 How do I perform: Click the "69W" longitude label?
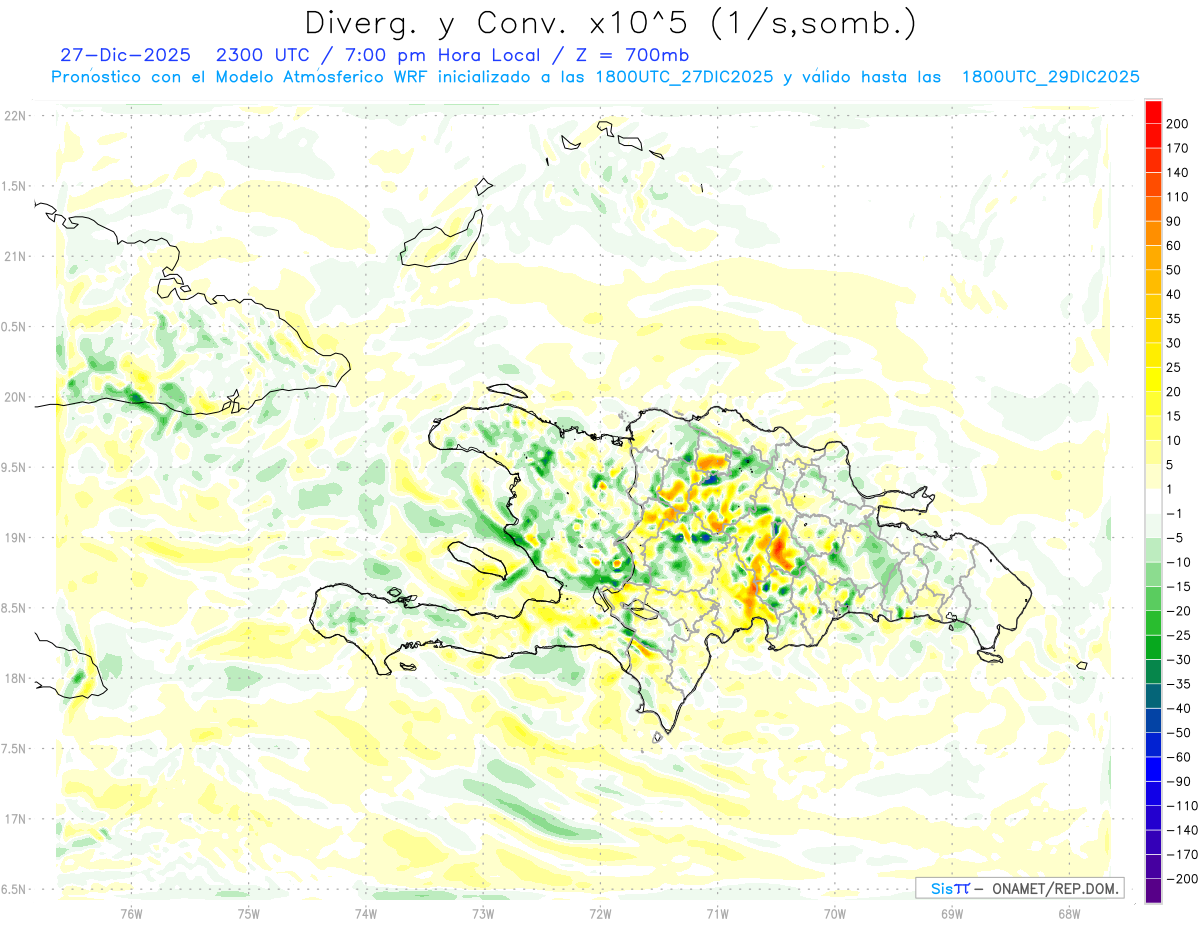tap(952, 913)
